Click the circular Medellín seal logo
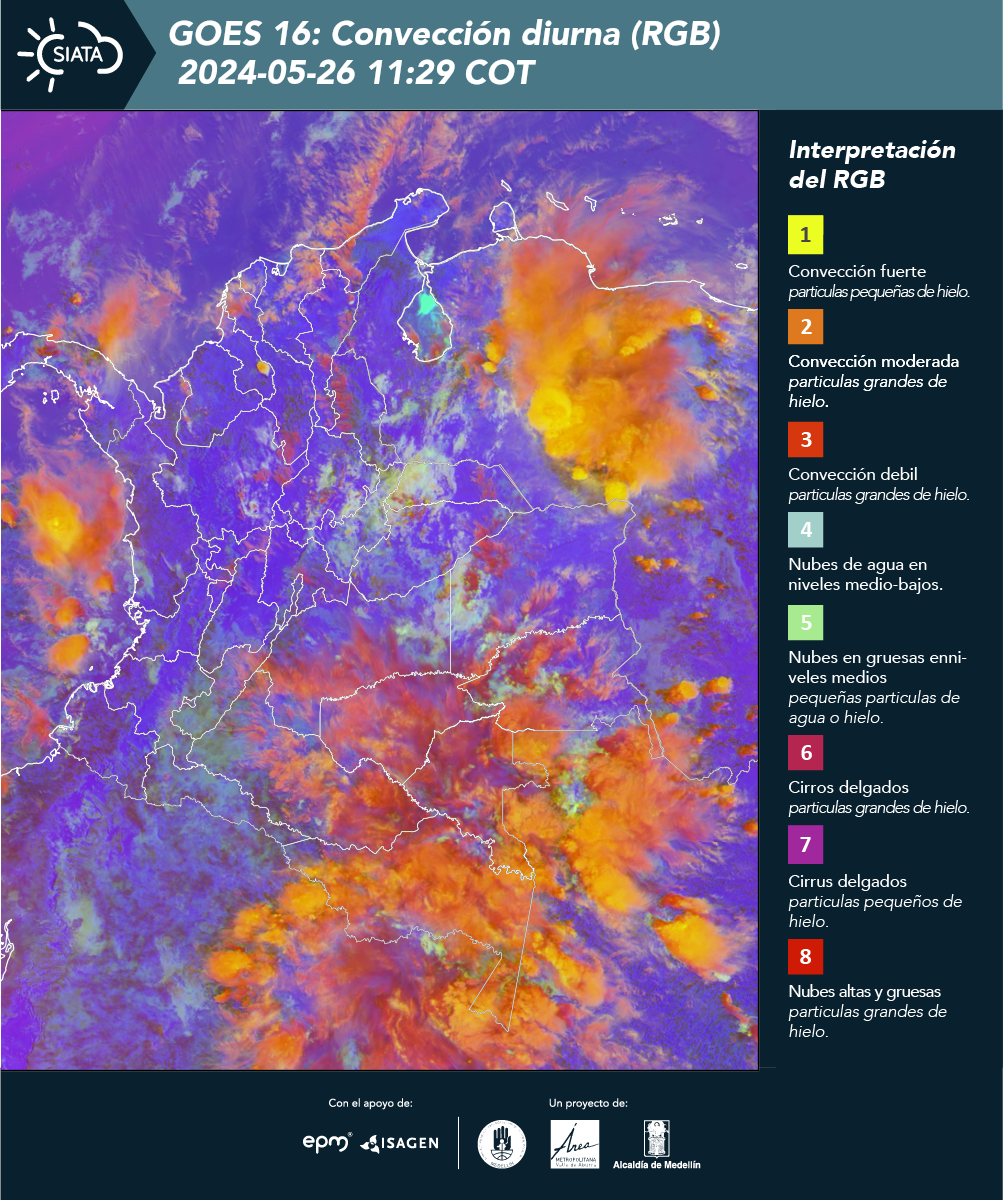 502,1143
